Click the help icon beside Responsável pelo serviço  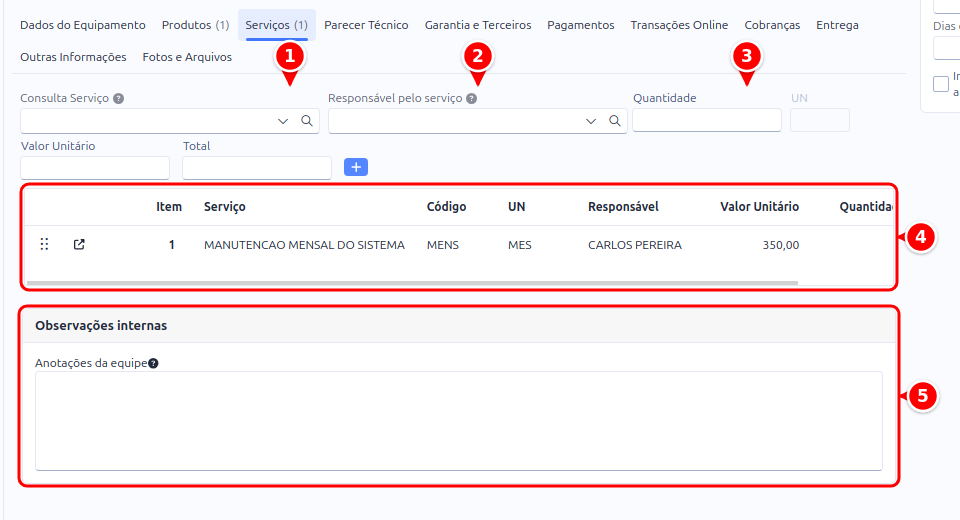(471, 99)
